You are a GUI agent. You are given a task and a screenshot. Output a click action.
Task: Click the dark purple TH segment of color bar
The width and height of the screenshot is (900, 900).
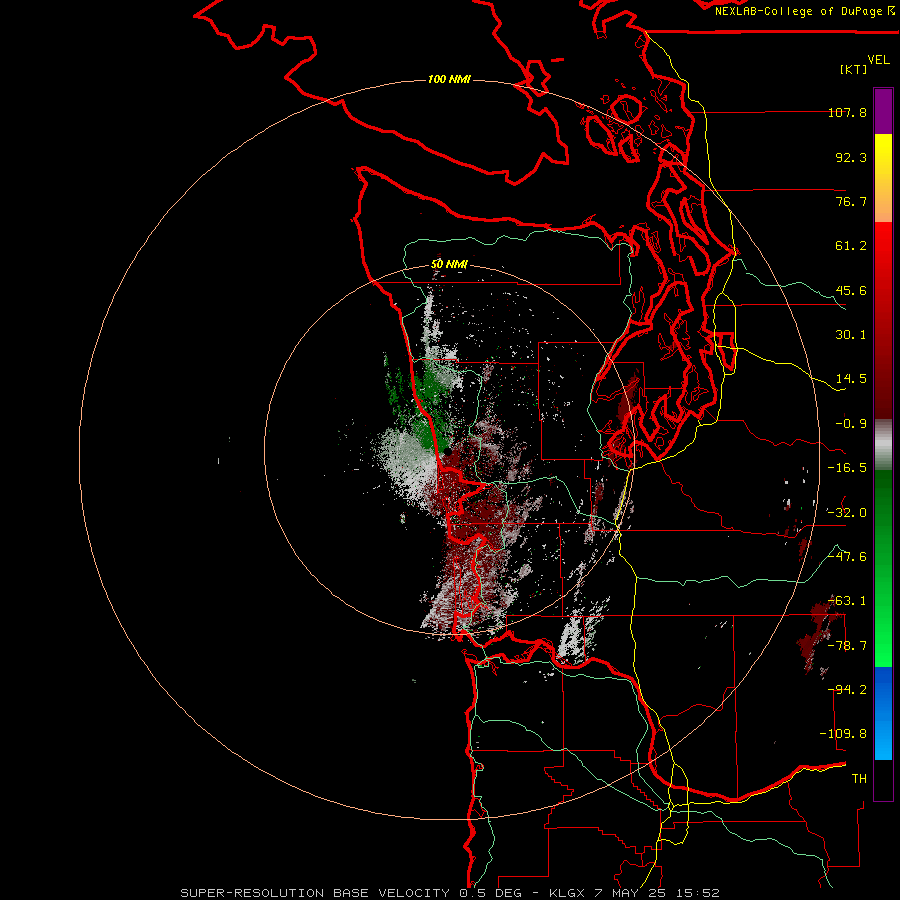(x=883, y=780)
